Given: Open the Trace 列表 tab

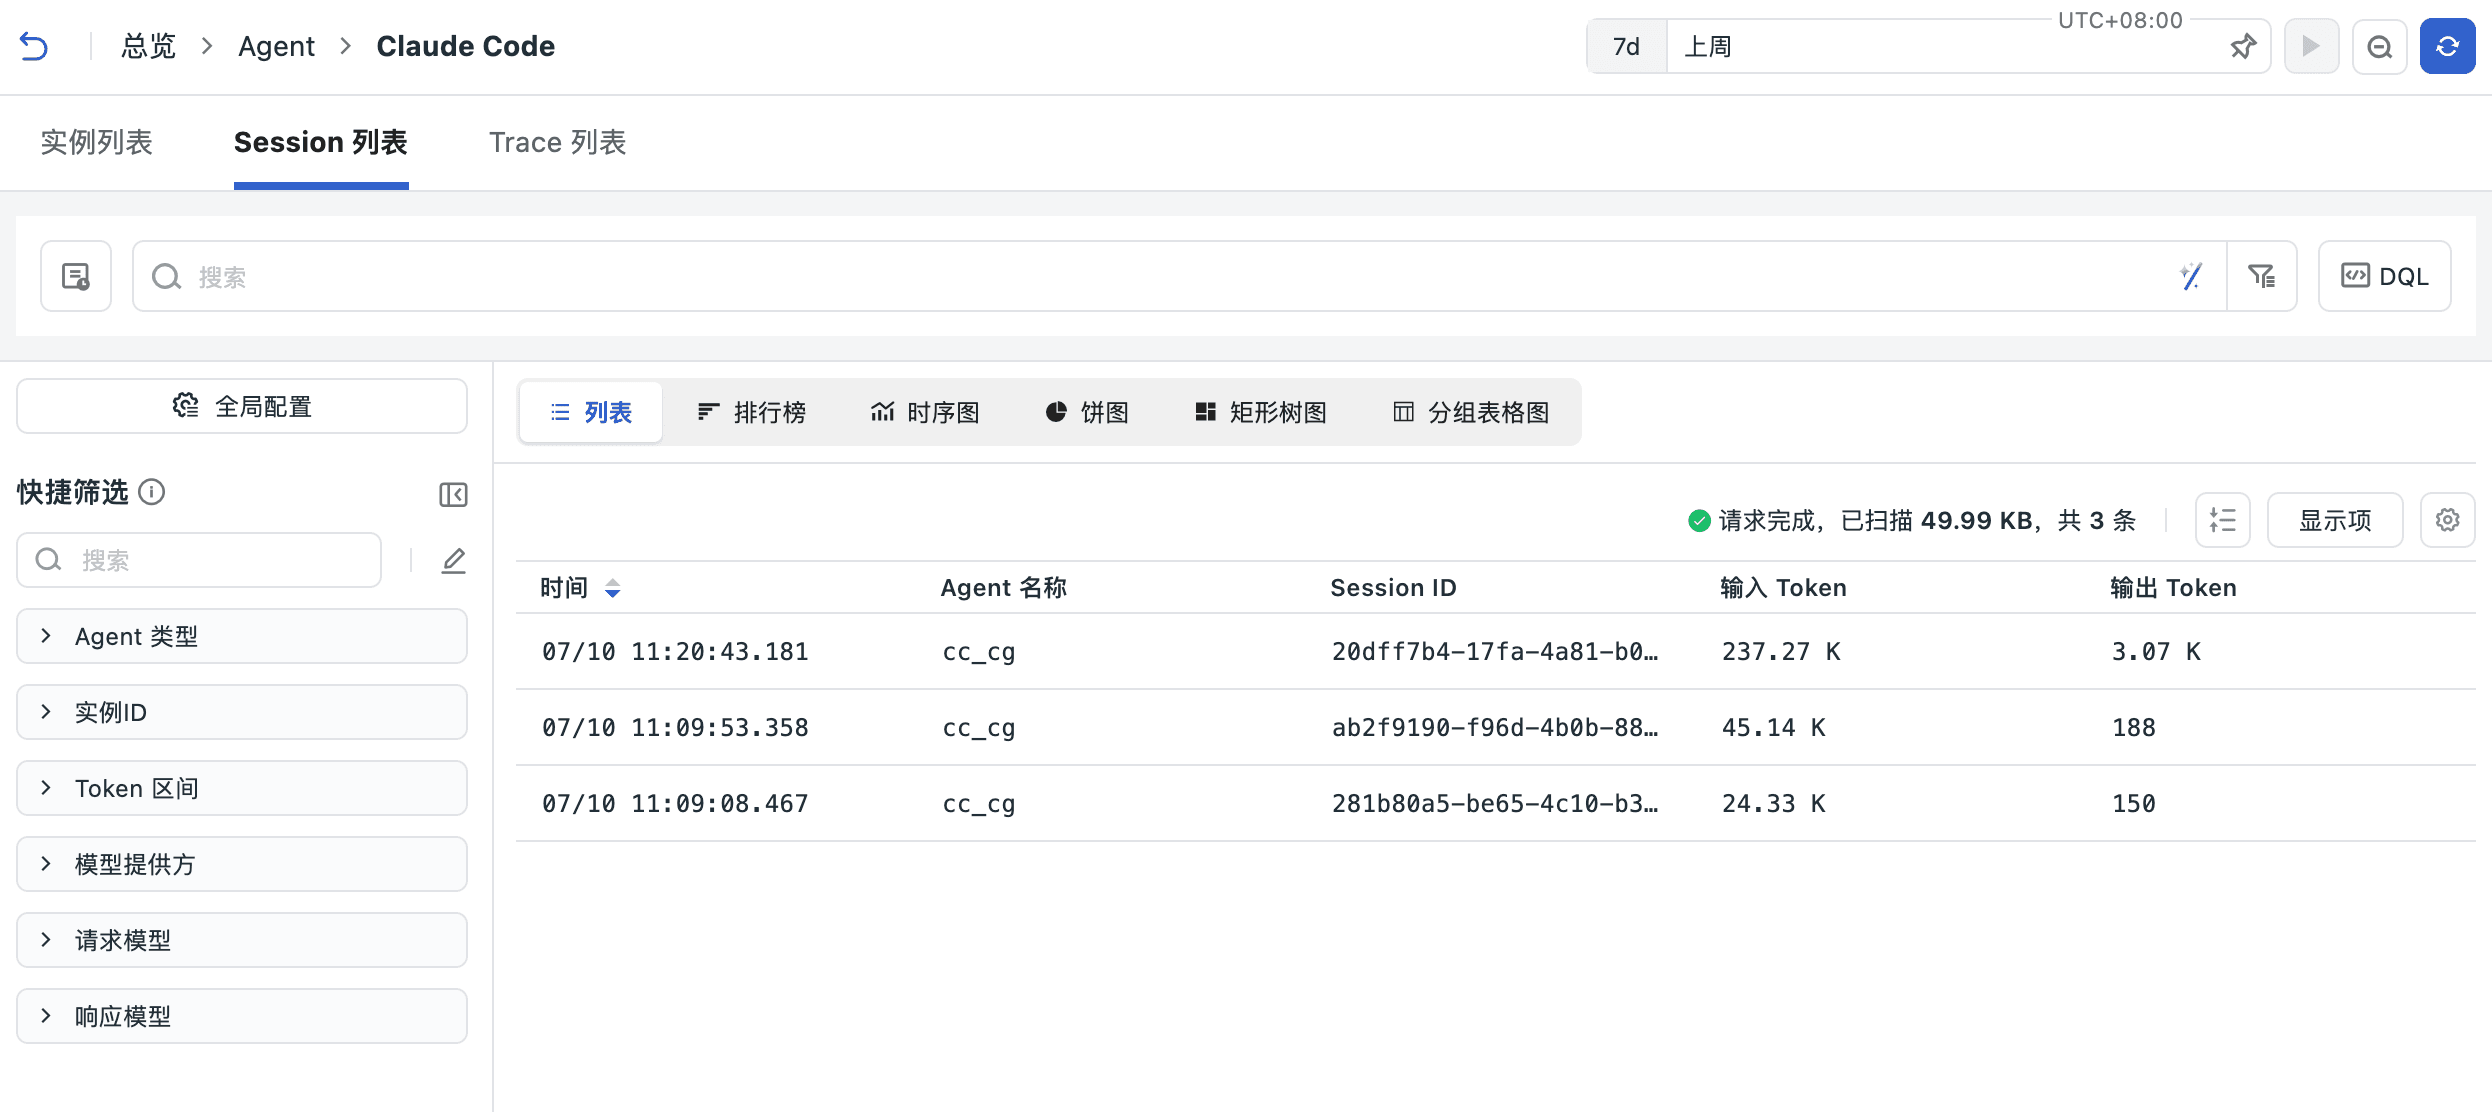Looking at the screenshot, I should (557, 142).
